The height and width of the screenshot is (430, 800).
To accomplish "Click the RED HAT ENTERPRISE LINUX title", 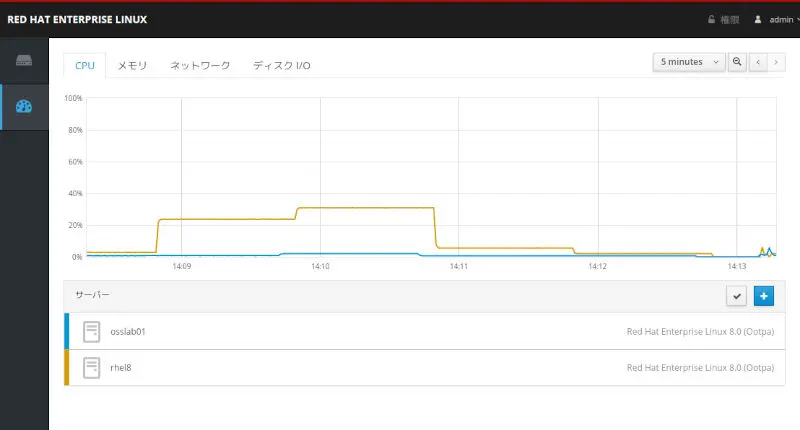I will pos(77,19).
